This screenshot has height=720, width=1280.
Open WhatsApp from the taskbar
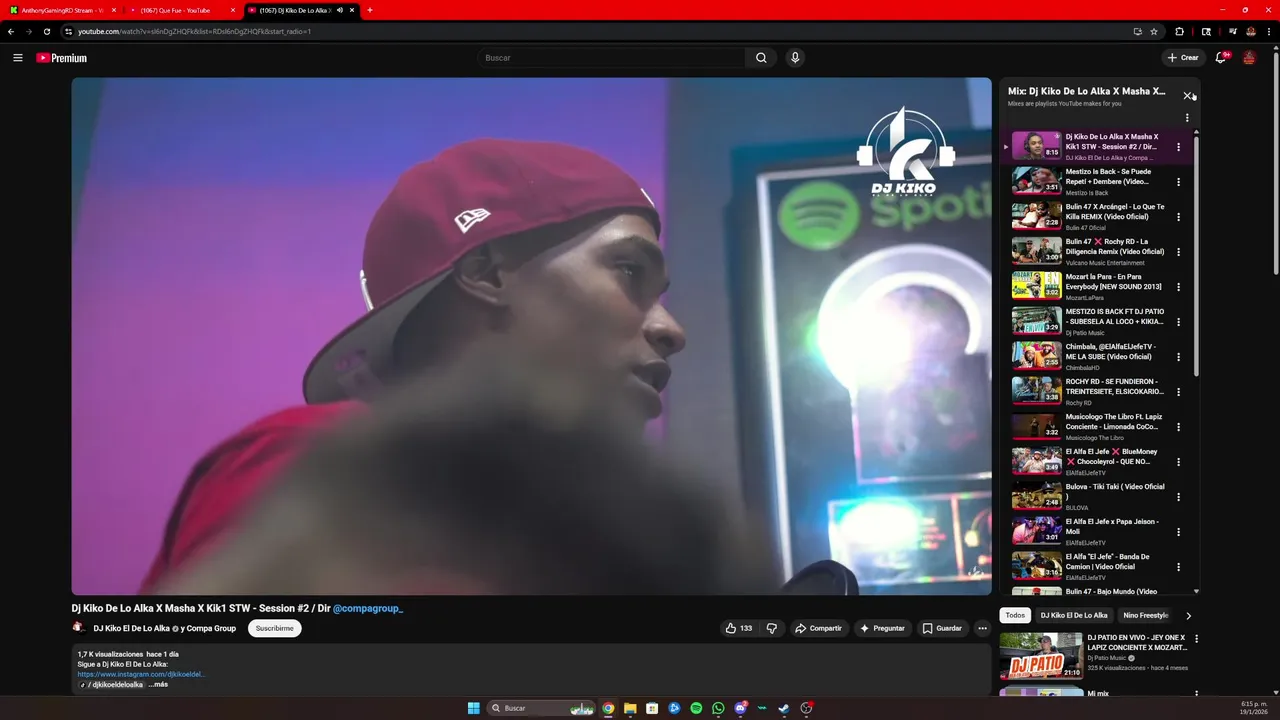click(x=718, y=708)
